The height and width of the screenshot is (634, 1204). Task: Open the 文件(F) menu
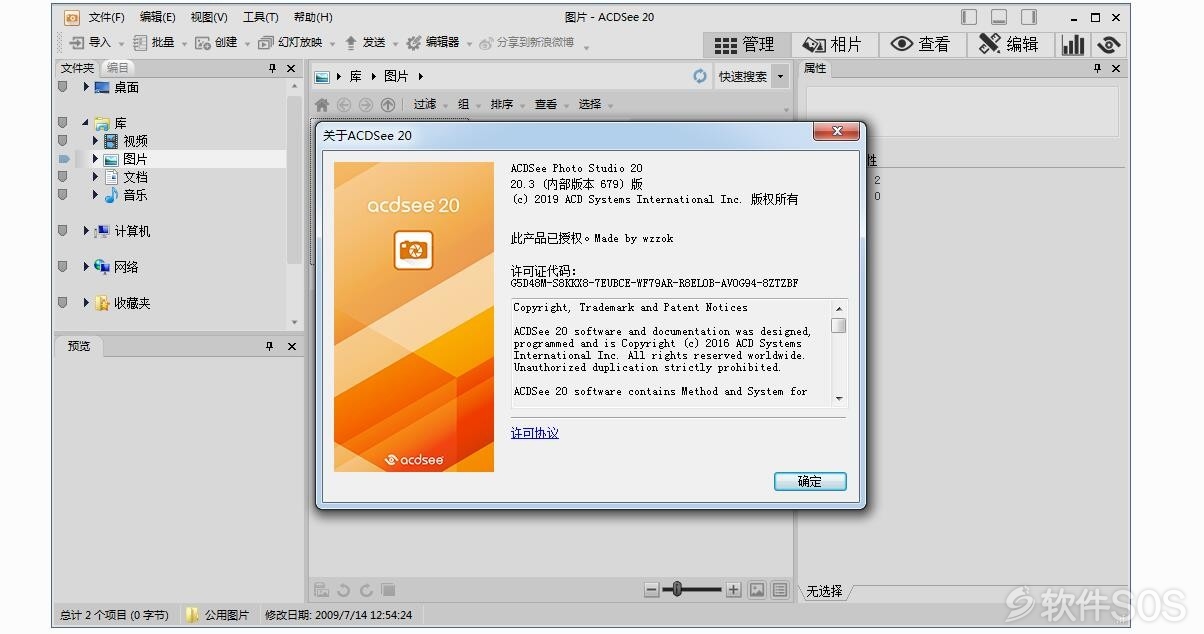tap(107, 17)
